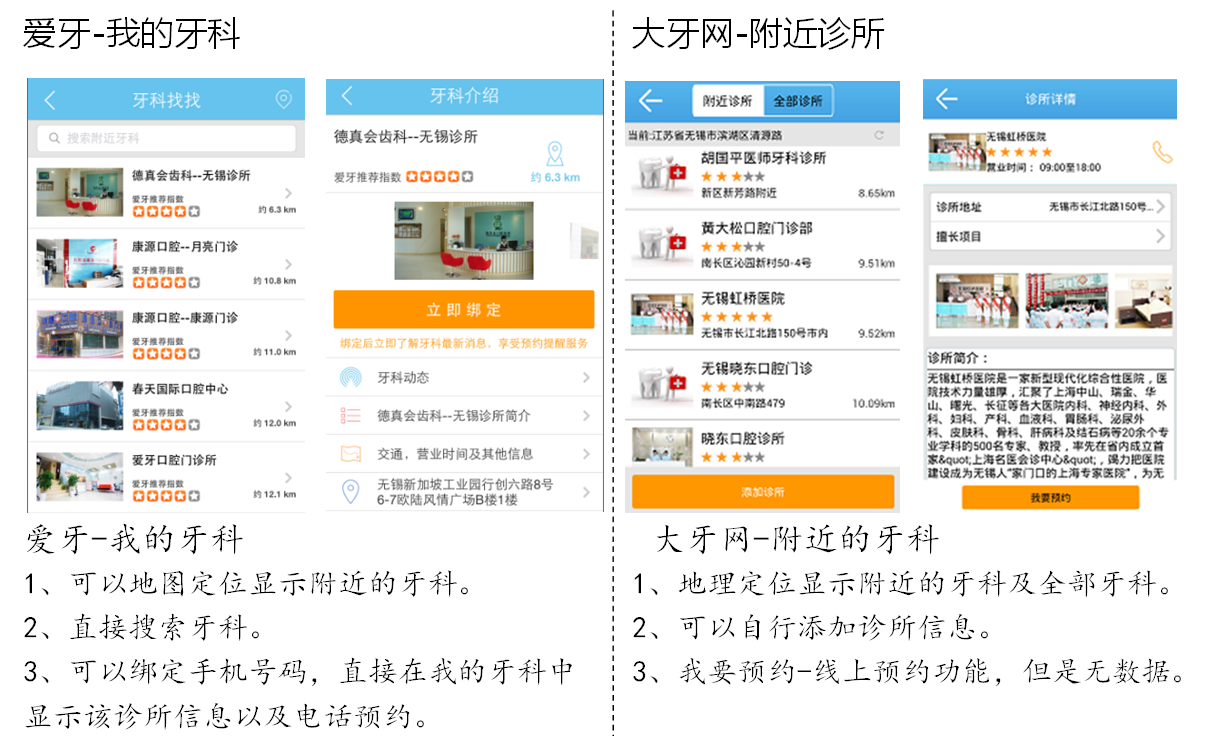The width and height of the screenshot is (1206, 736).
Task: Tap the map pin above 约 6.3 km
Action: tap(555, 154)
